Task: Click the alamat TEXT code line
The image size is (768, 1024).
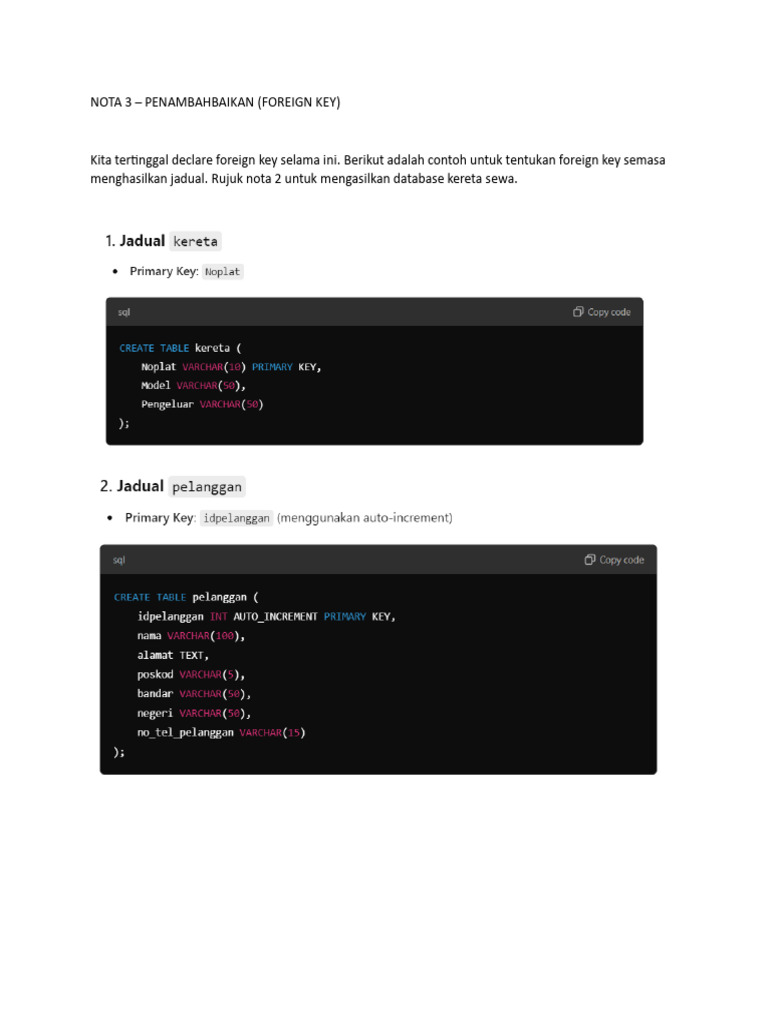Action: pos(173,655)
